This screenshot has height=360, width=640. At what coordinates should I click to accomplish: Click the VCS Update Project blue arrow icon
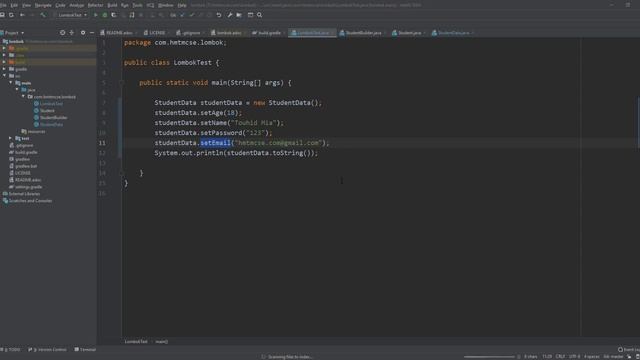182,15
